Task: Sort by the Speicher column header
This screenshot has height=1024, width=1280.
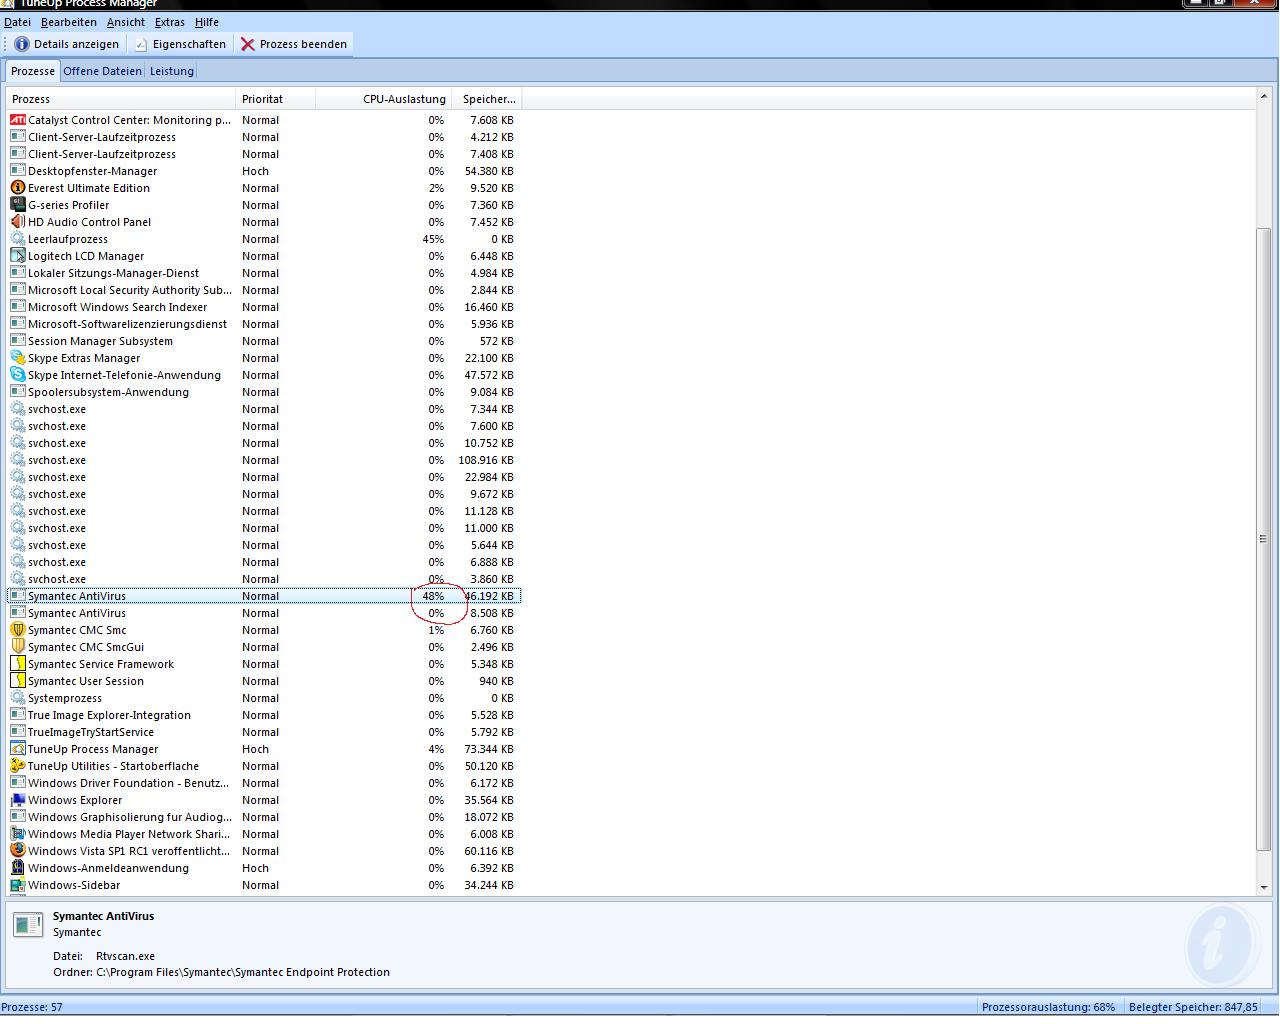Action: click(488, 99)
